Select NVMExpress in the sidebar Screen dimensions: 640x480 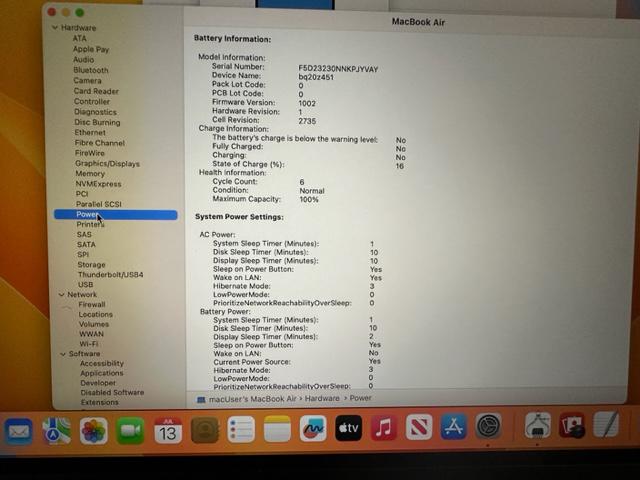coord(98,184)
